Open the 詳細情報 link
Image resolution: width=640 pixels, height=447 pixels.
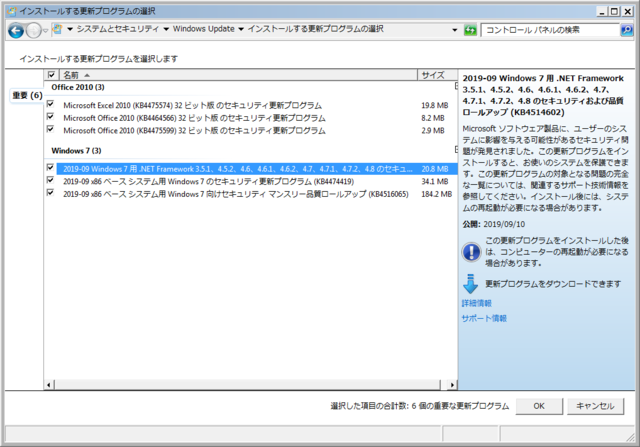pyautogui.click(x=476, y=303)
